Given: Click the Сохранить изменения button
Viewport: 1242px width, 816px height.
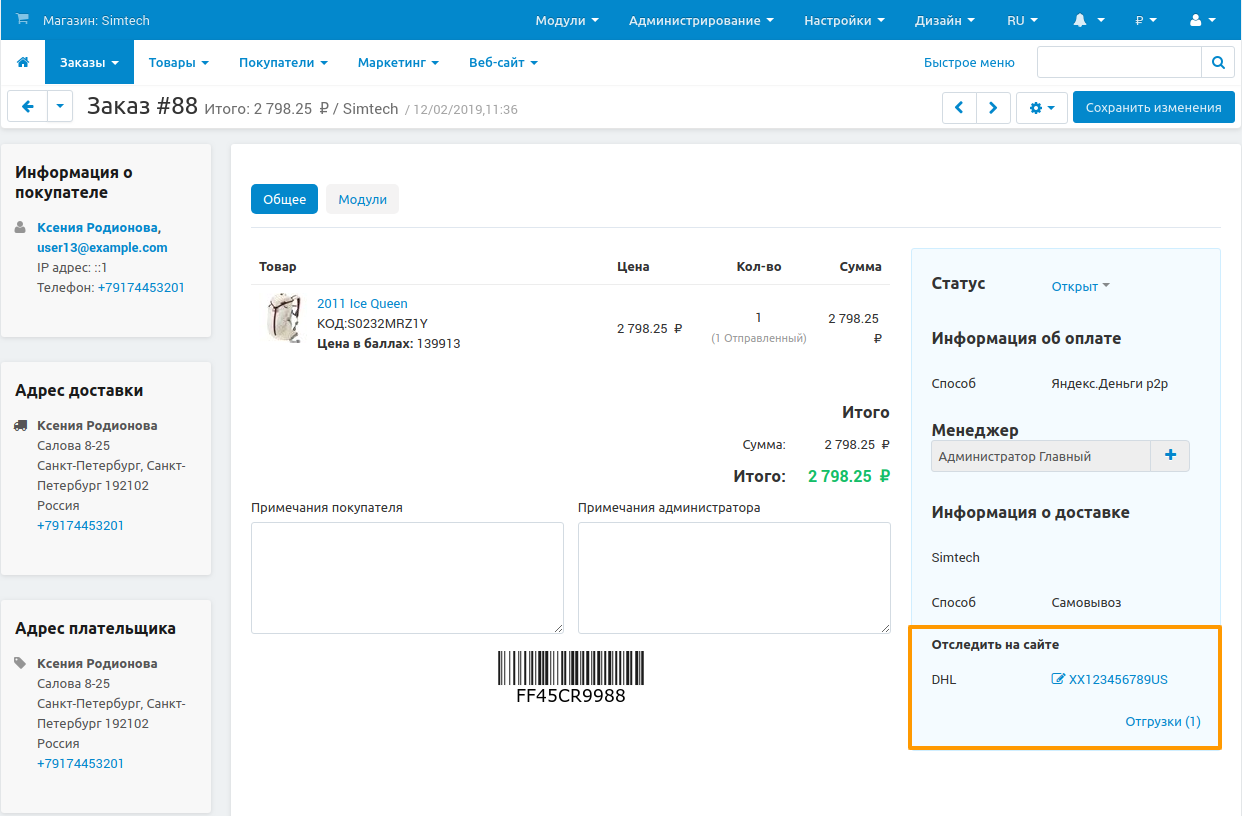Looking at the screenshot, I should (1153, 108).
